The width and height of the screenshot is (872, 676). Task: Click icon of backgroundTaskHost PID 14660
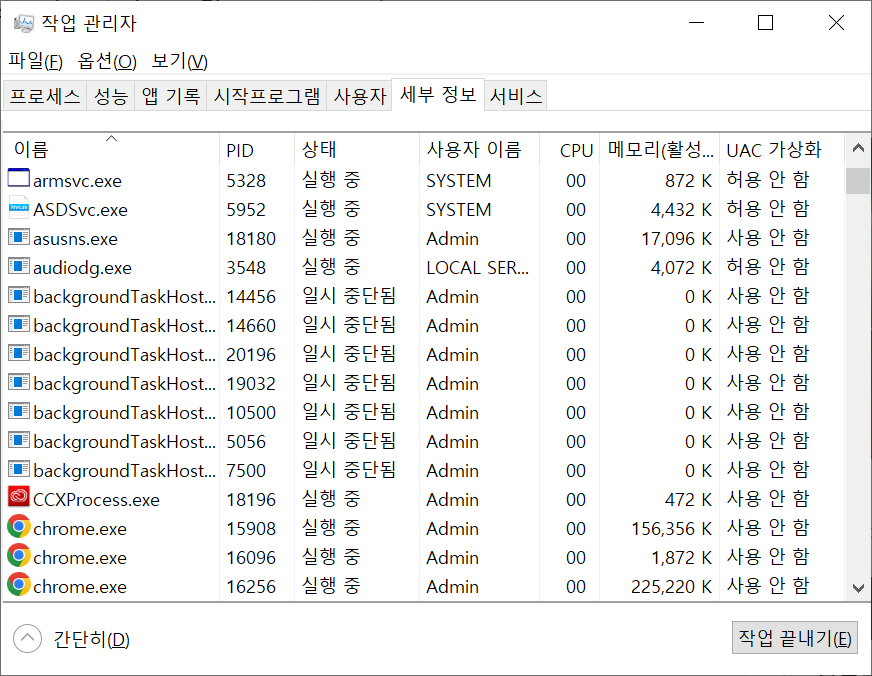click(18, 324)
